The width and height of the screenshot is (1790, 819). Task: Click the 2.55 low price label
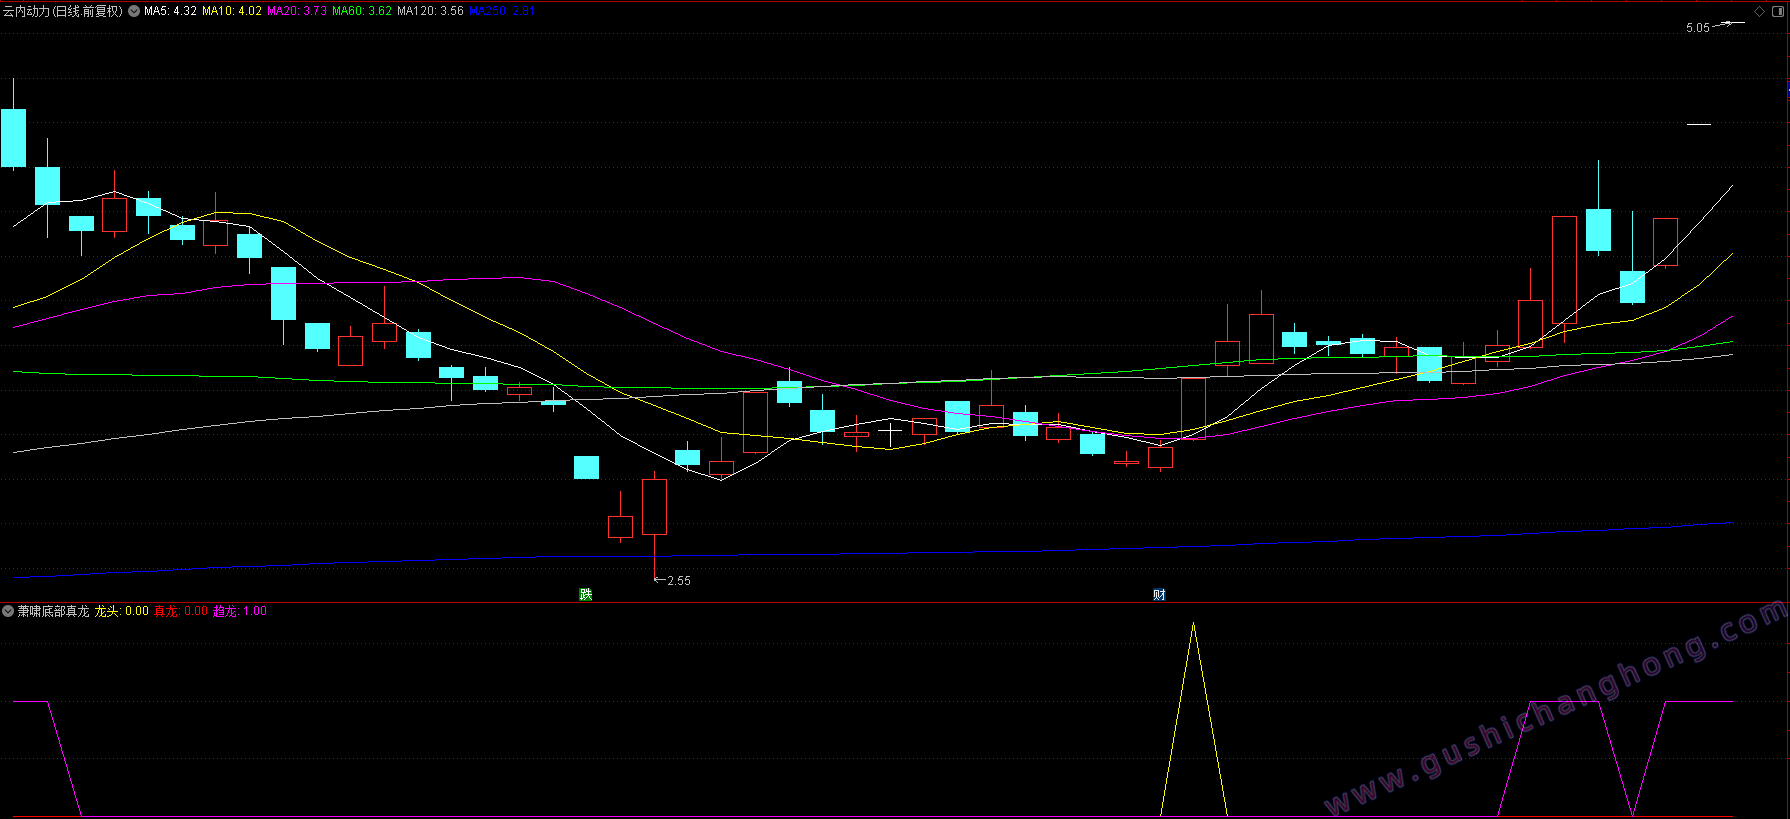[x=678, y=580]
